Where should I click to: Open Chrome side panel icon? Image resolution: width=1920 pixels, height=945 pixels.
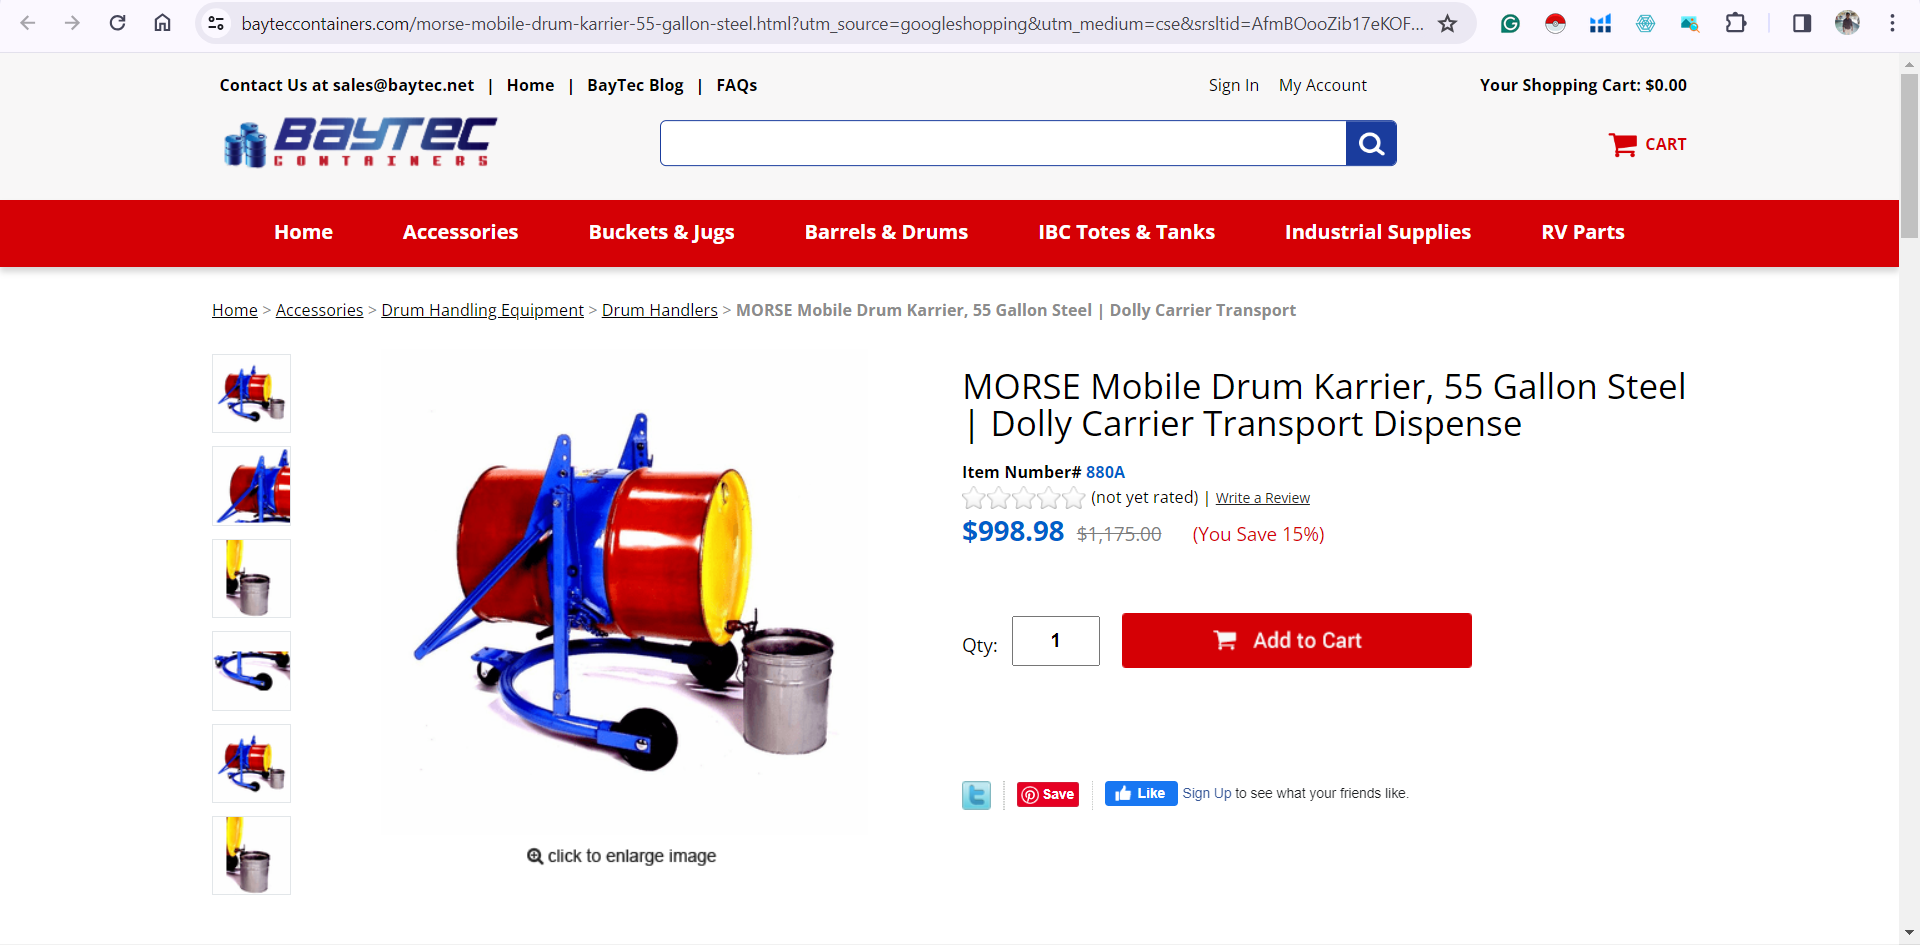click(1802, 23)
